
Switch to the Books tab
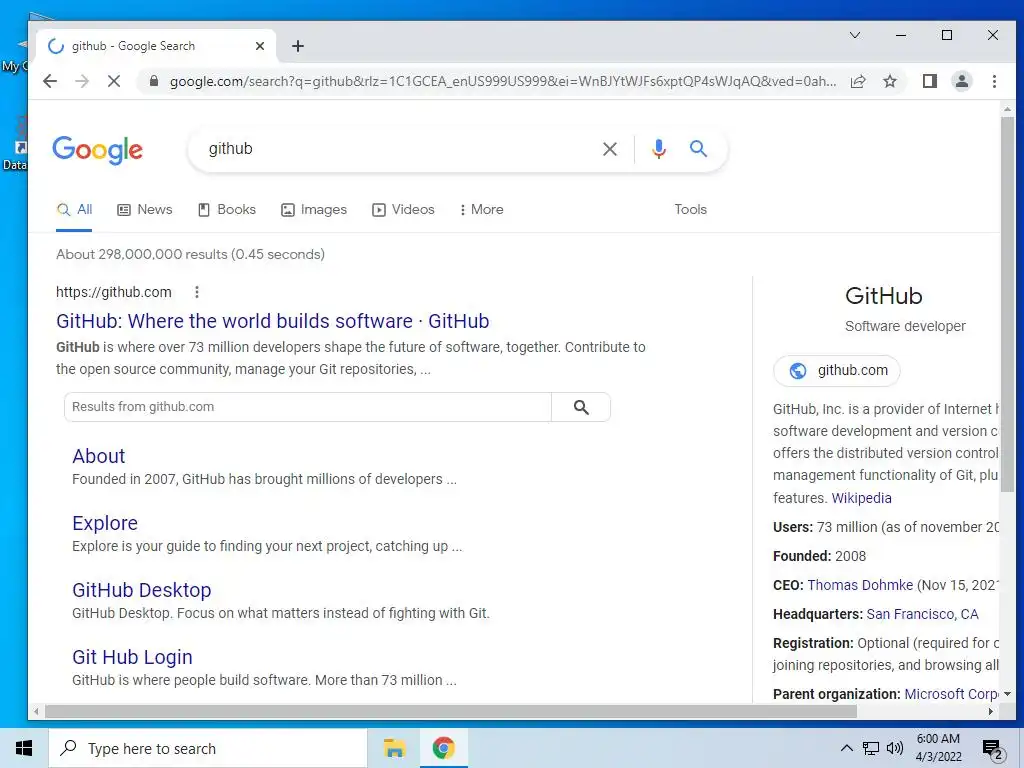click(x=227, y=210)
